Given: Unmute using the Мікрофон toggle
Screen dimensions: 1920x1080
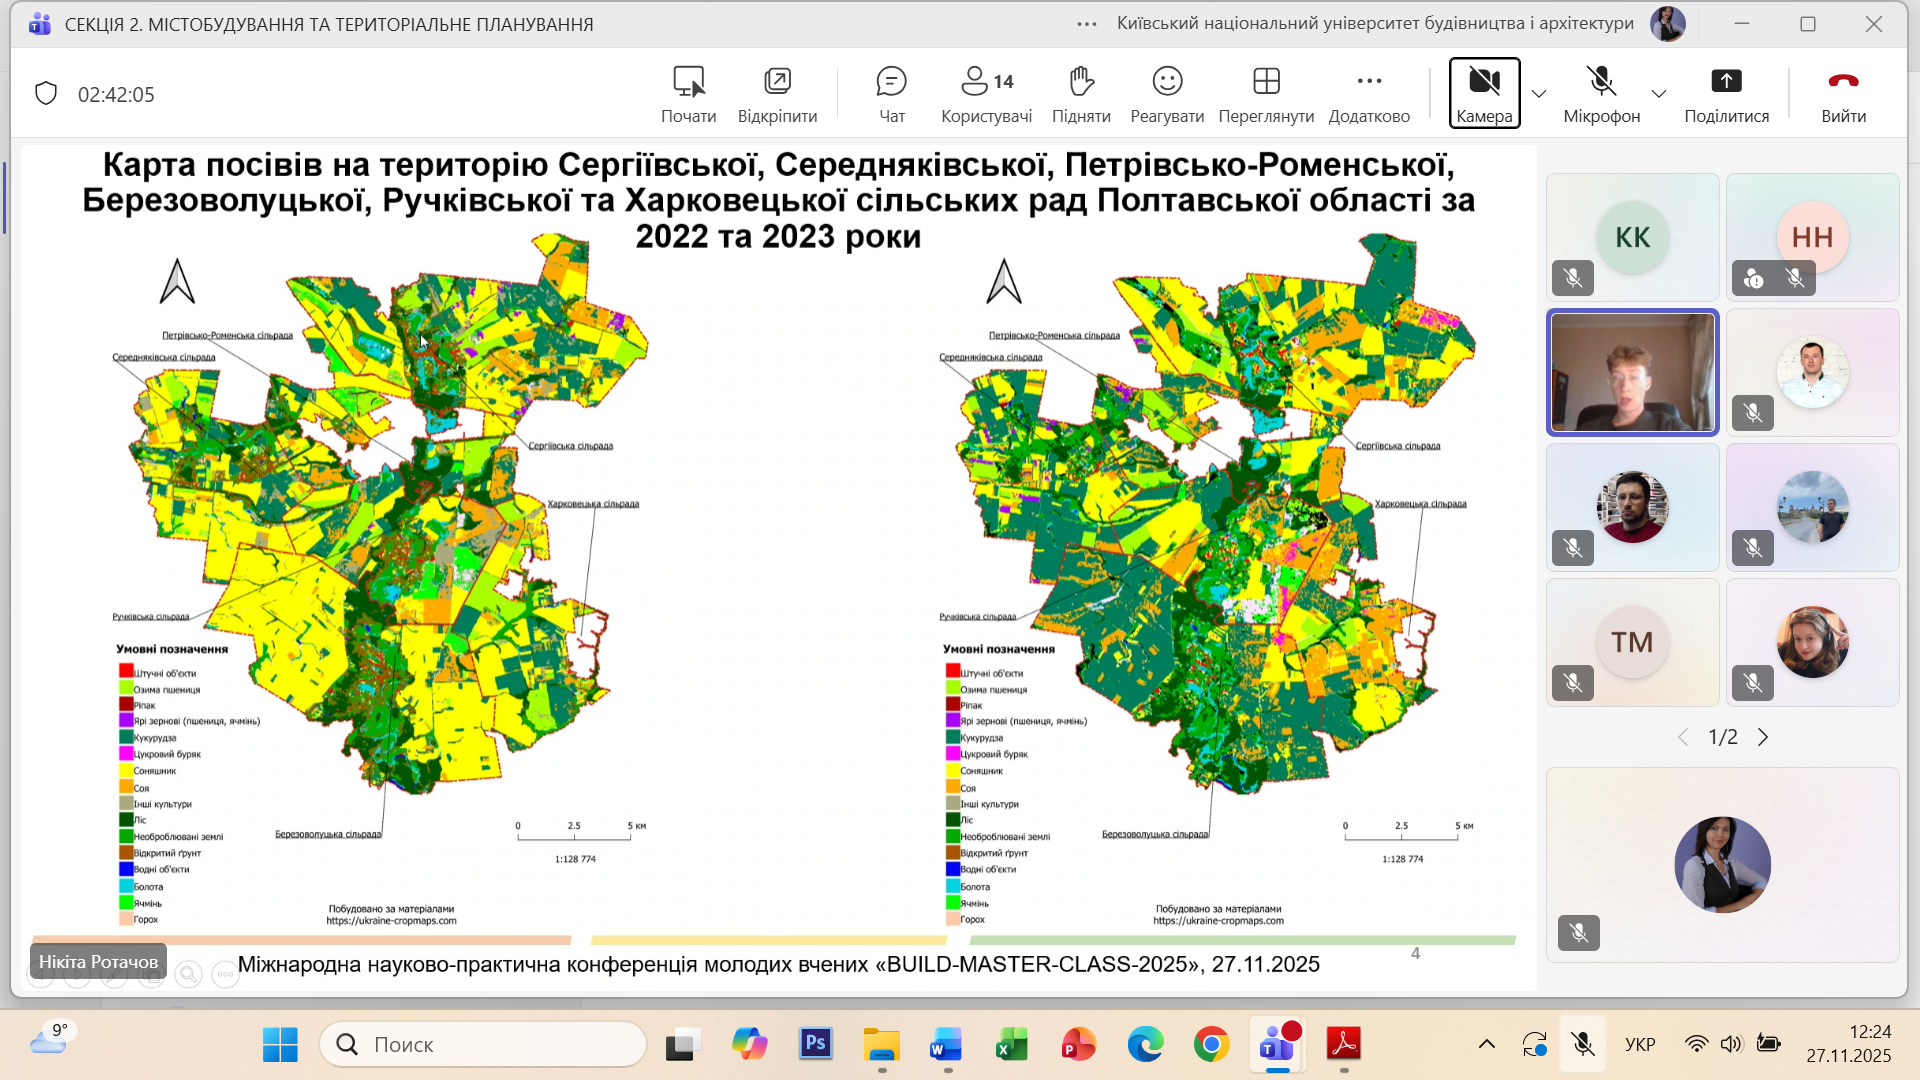Looking at the screenshot, I should [x=1601, y=95].
